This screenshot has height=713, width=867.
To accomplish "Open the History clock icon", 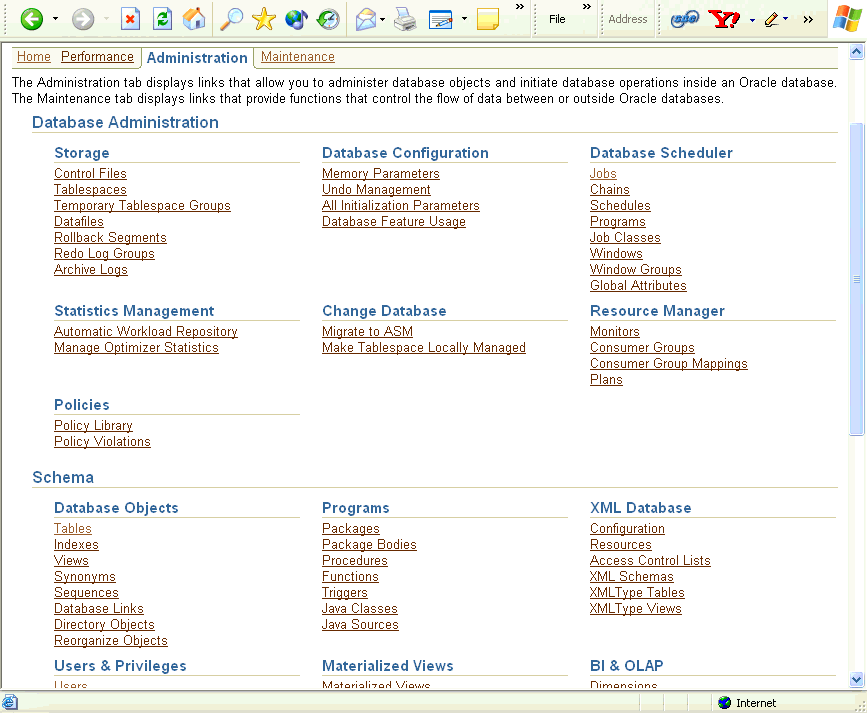I will tap(328, 19).
